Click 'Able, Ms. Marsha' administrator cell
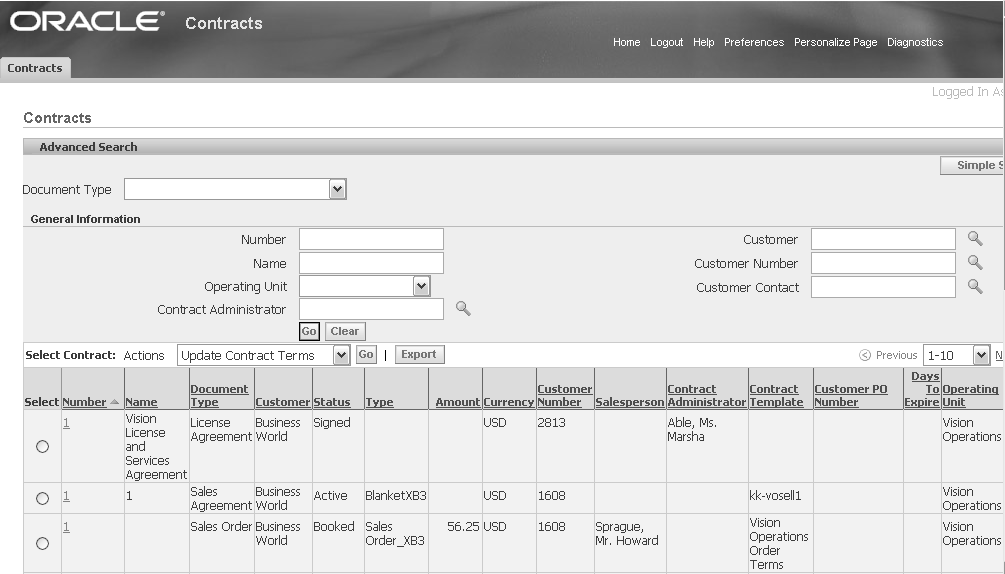The height and width of the screenshot is (574, 1005). click(692, 430)
